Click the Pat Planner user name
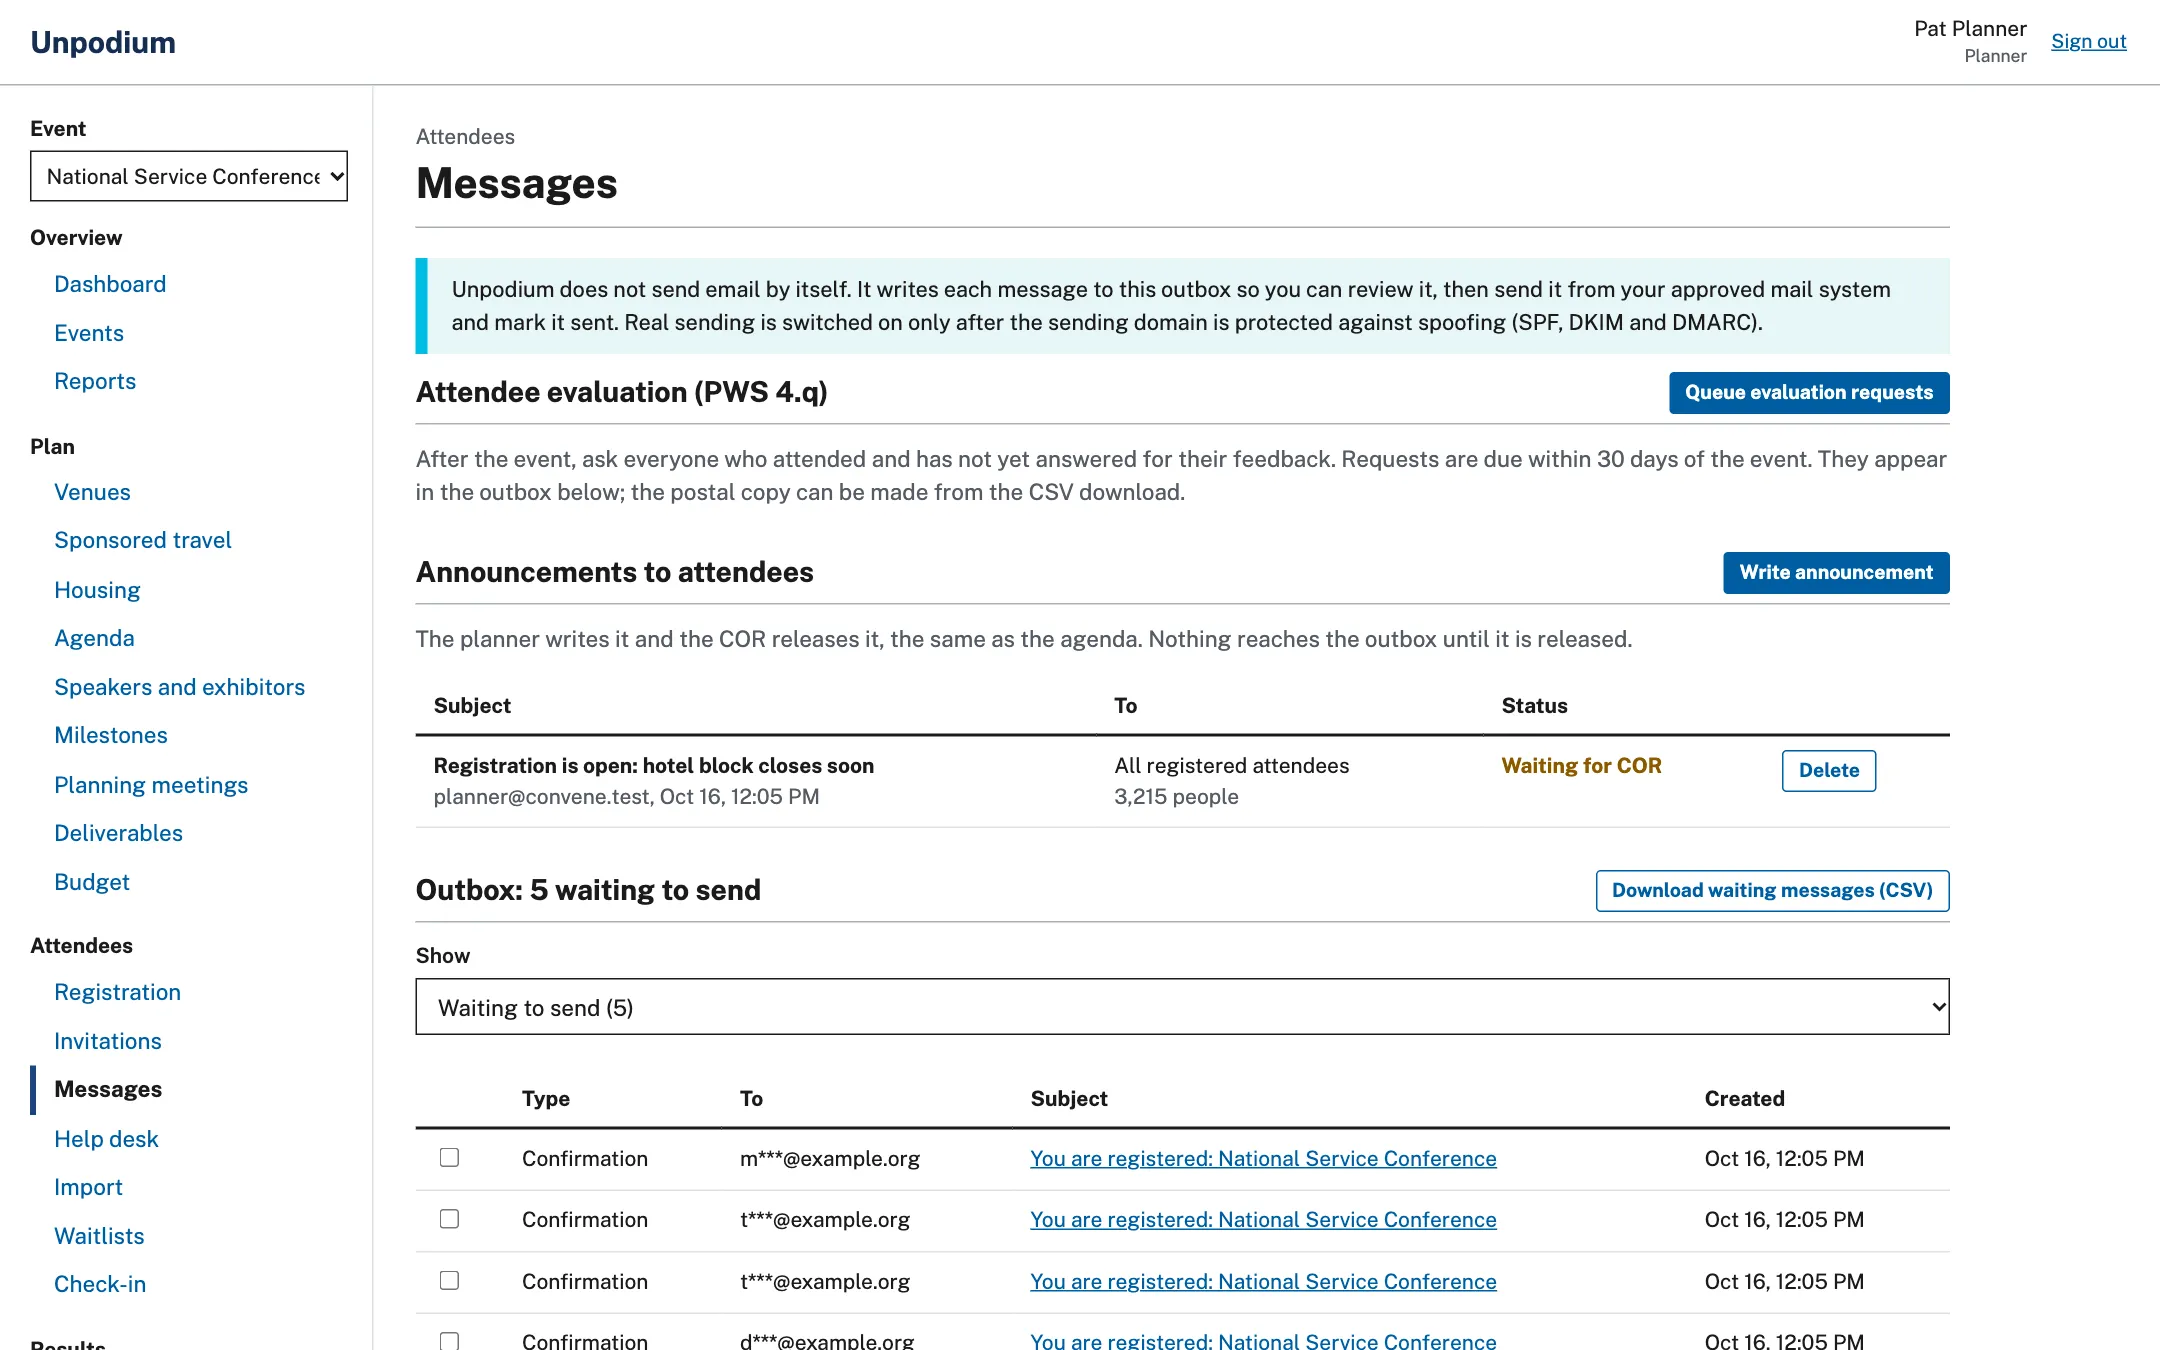The image size is (2160, 1350). (1970, 29)
